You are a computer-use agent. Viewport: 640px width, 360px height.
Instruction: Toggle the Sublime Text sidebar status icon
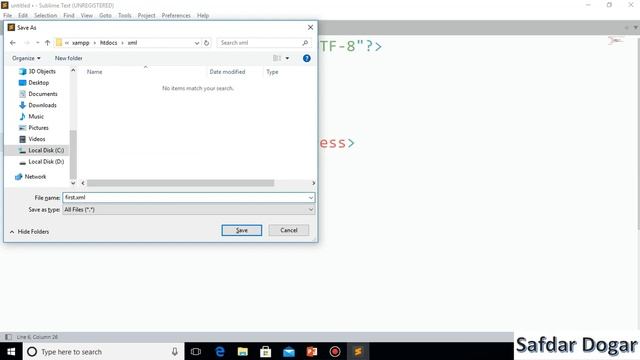[8, 337]
